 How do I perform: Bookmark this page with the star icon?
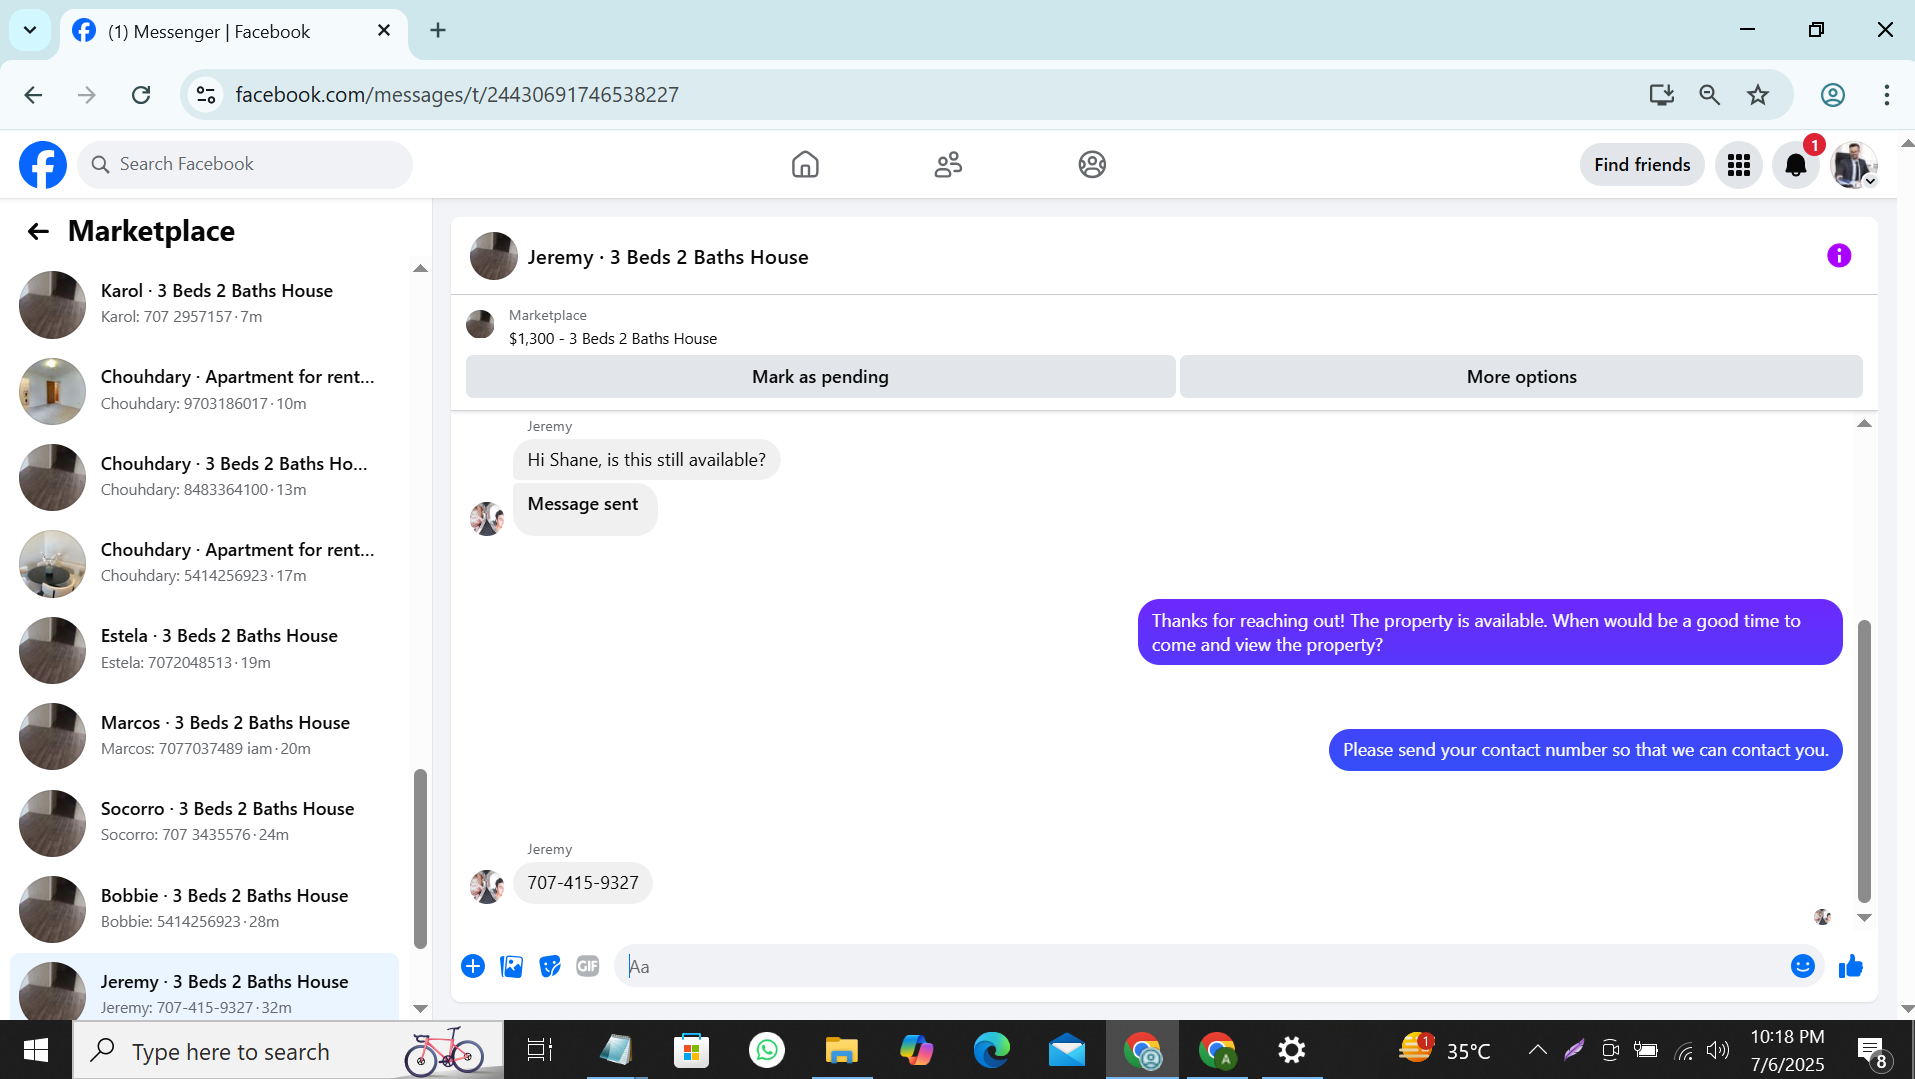1758,95
